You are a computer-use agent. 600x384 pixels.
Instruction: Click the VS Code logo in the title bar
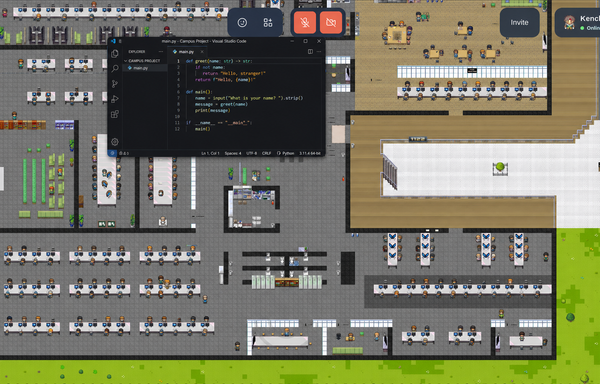(113, 41)
